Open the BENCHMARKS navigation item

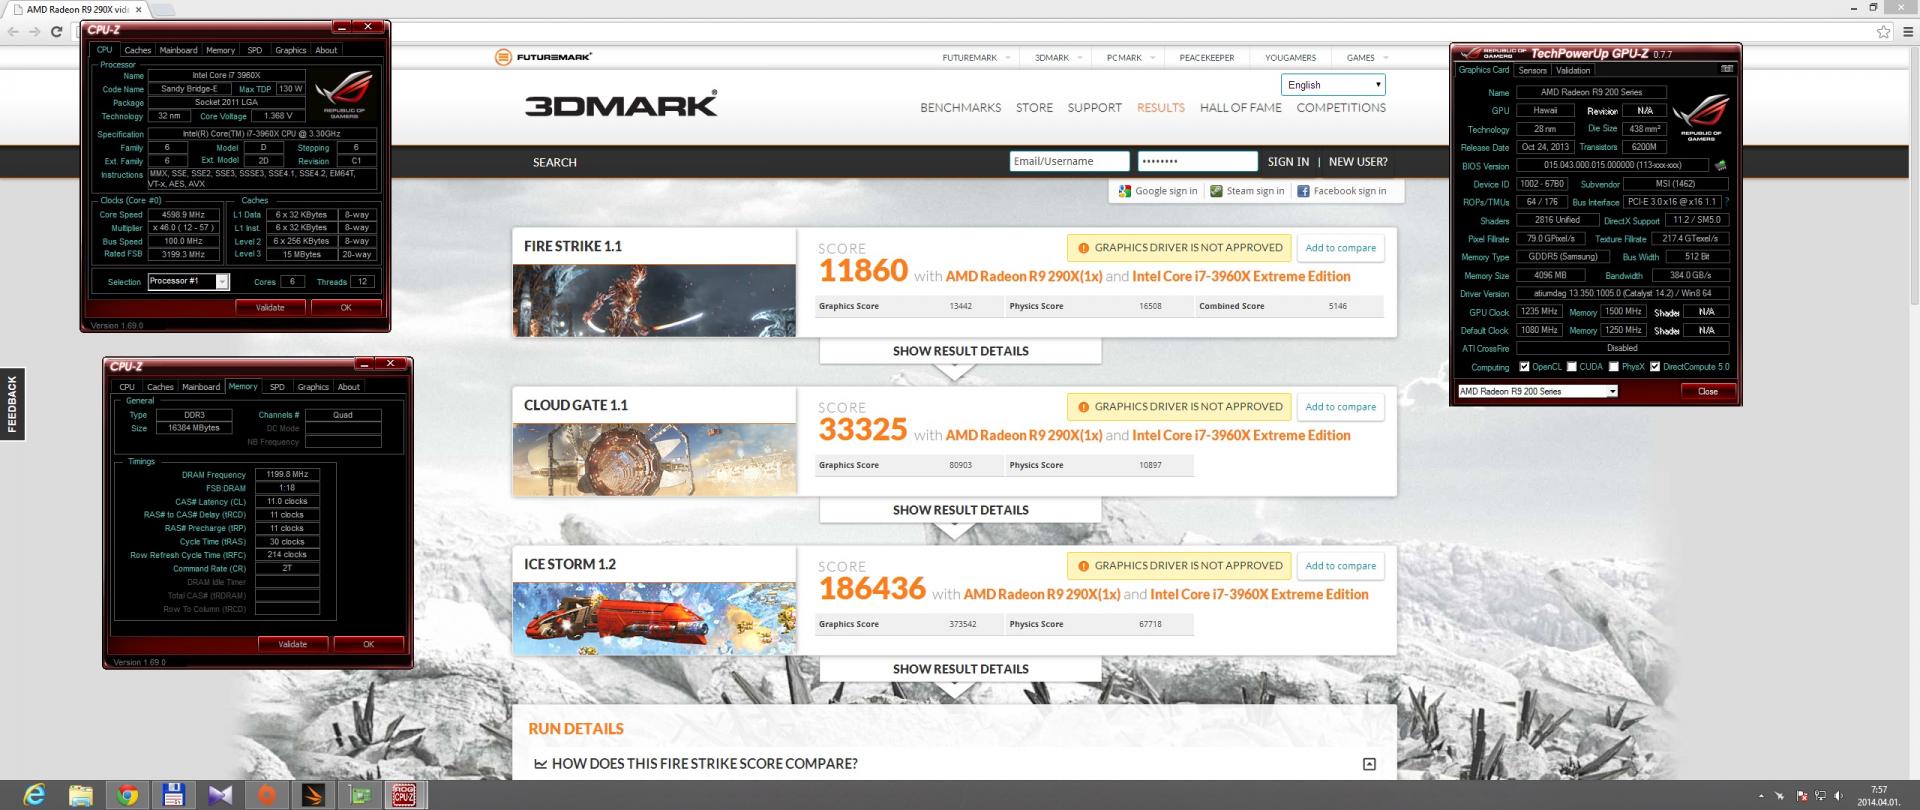[x=960, y=108]
